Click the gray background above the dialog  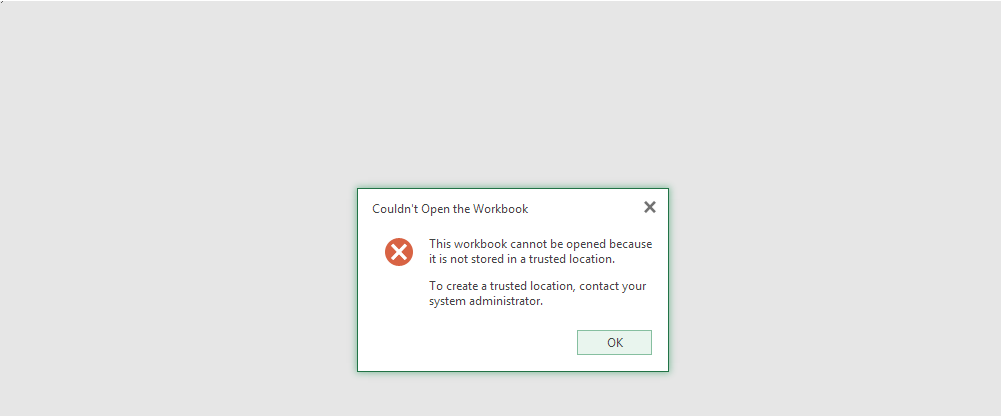pyautogui.click(x=500, y=96)
